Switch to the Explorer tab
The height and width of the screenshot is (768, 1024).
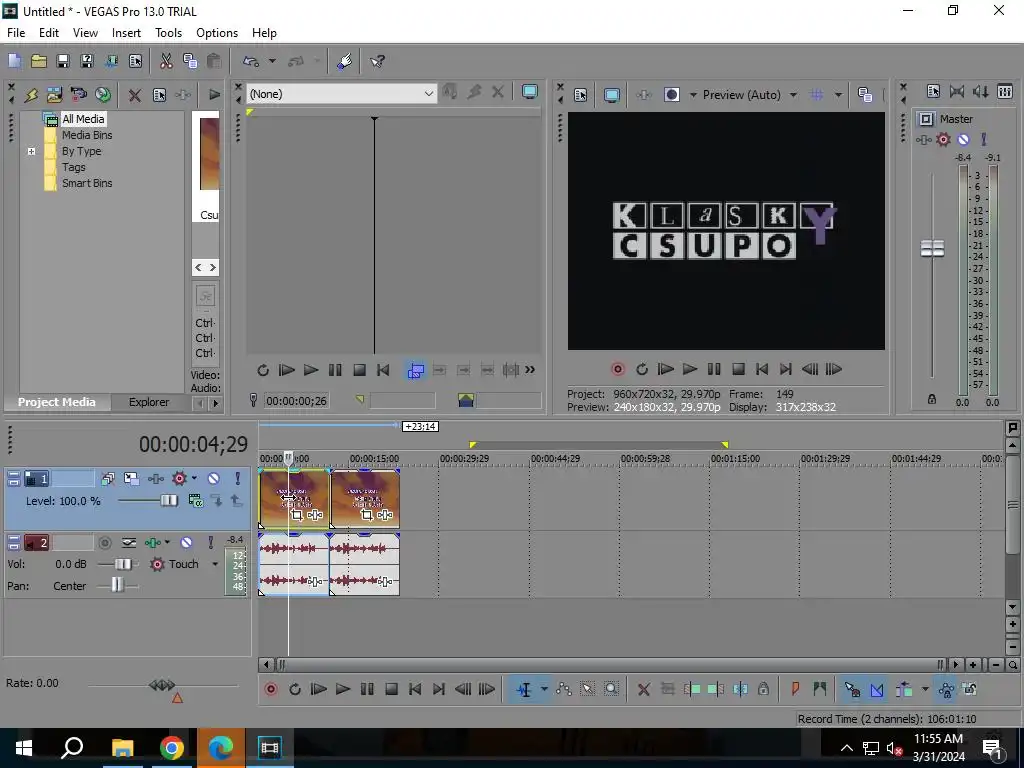coord(149,402)
